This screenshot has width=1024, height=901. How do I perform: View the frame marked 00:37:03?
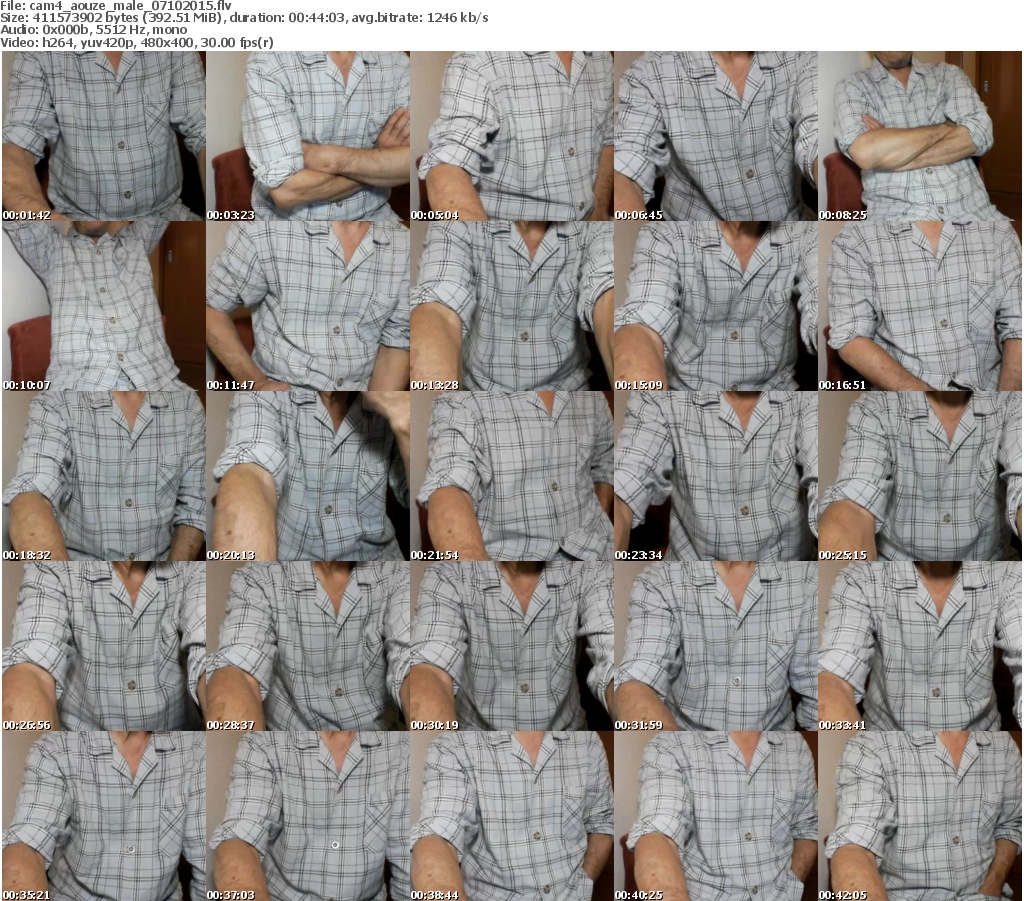(x=308, y=816)
